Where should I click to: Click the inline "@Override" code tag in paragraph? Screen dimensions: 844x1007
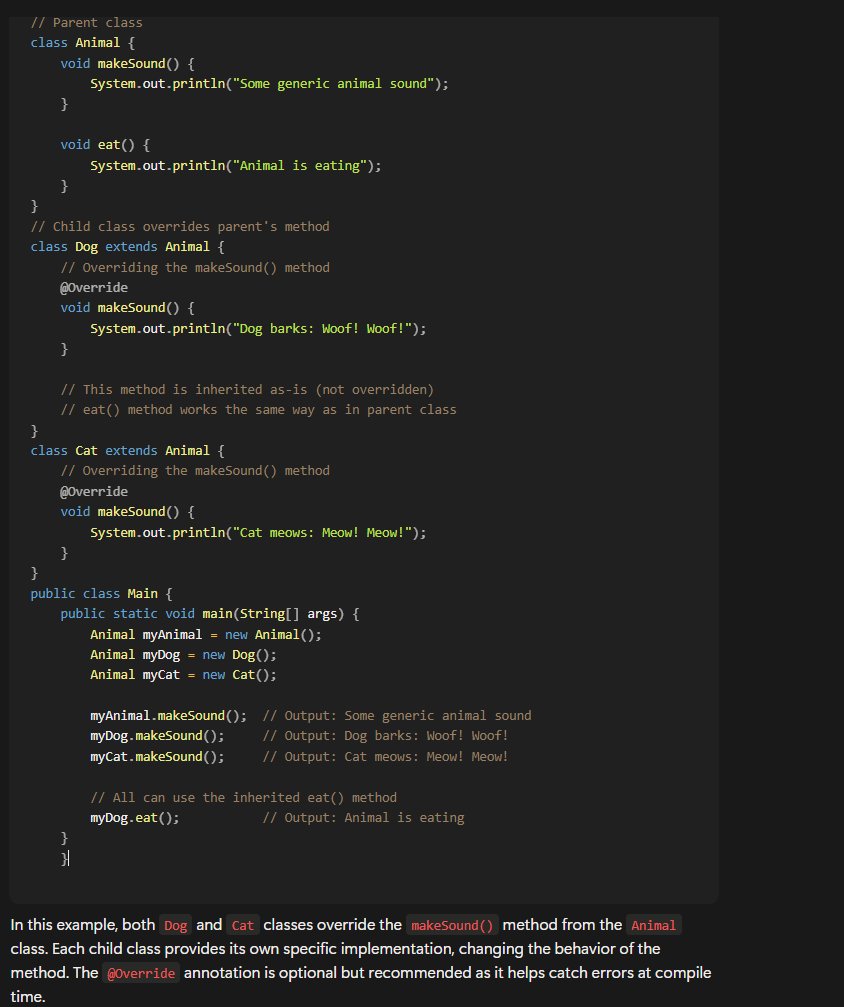click(141, 974)
